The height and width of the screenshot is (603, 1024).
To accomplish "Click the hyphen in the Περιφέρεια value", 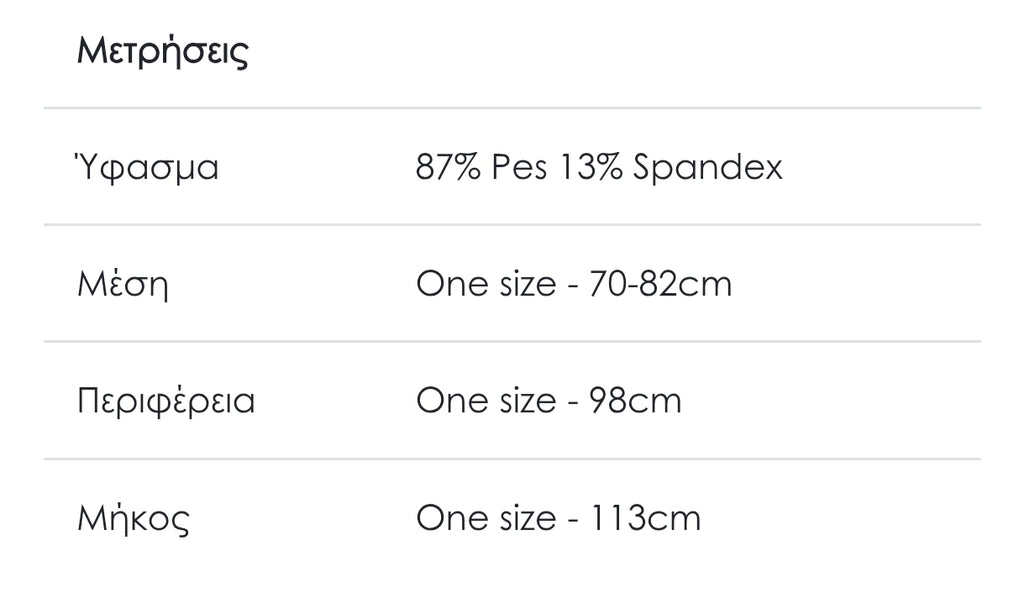I will (x=573, y=403).
